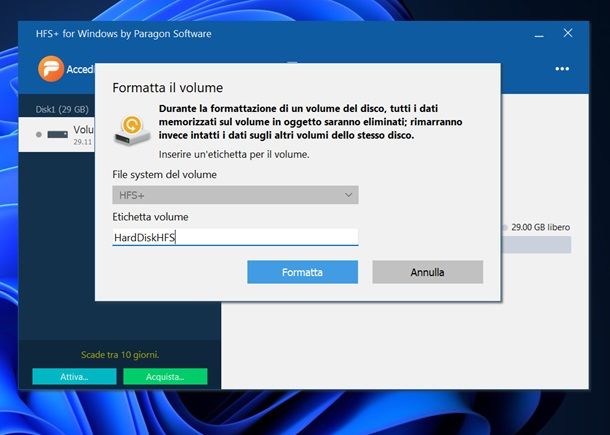Click 'Inserire un'etichetta per il volume.' text

[x=234, y=154]
